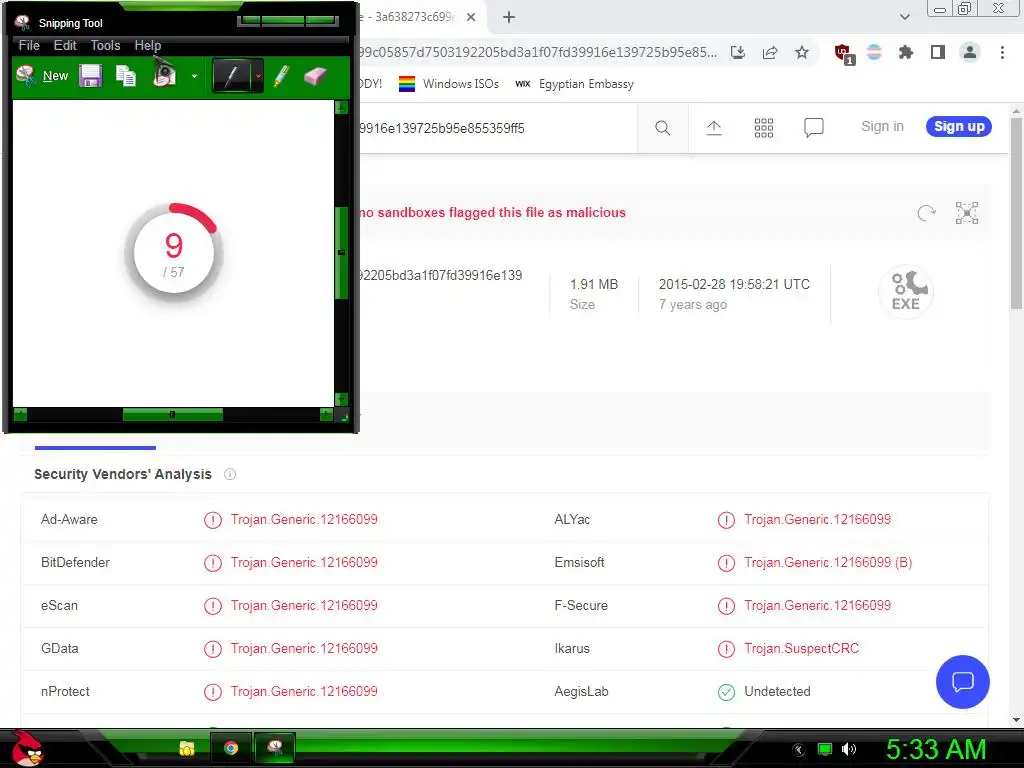The width and height of the screenshot is (1024, 768).
Task: Open the similar files graph icon
Action: (967, 213)
